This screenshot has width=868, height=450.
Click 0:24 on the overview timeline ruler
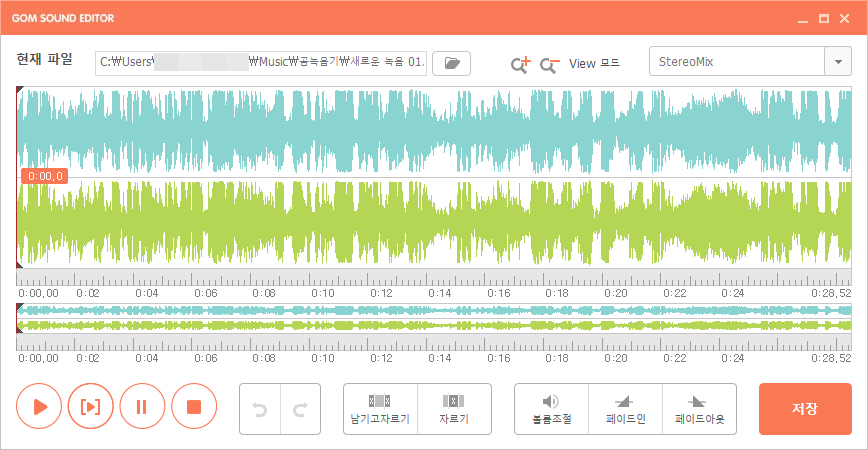(733, 358)
